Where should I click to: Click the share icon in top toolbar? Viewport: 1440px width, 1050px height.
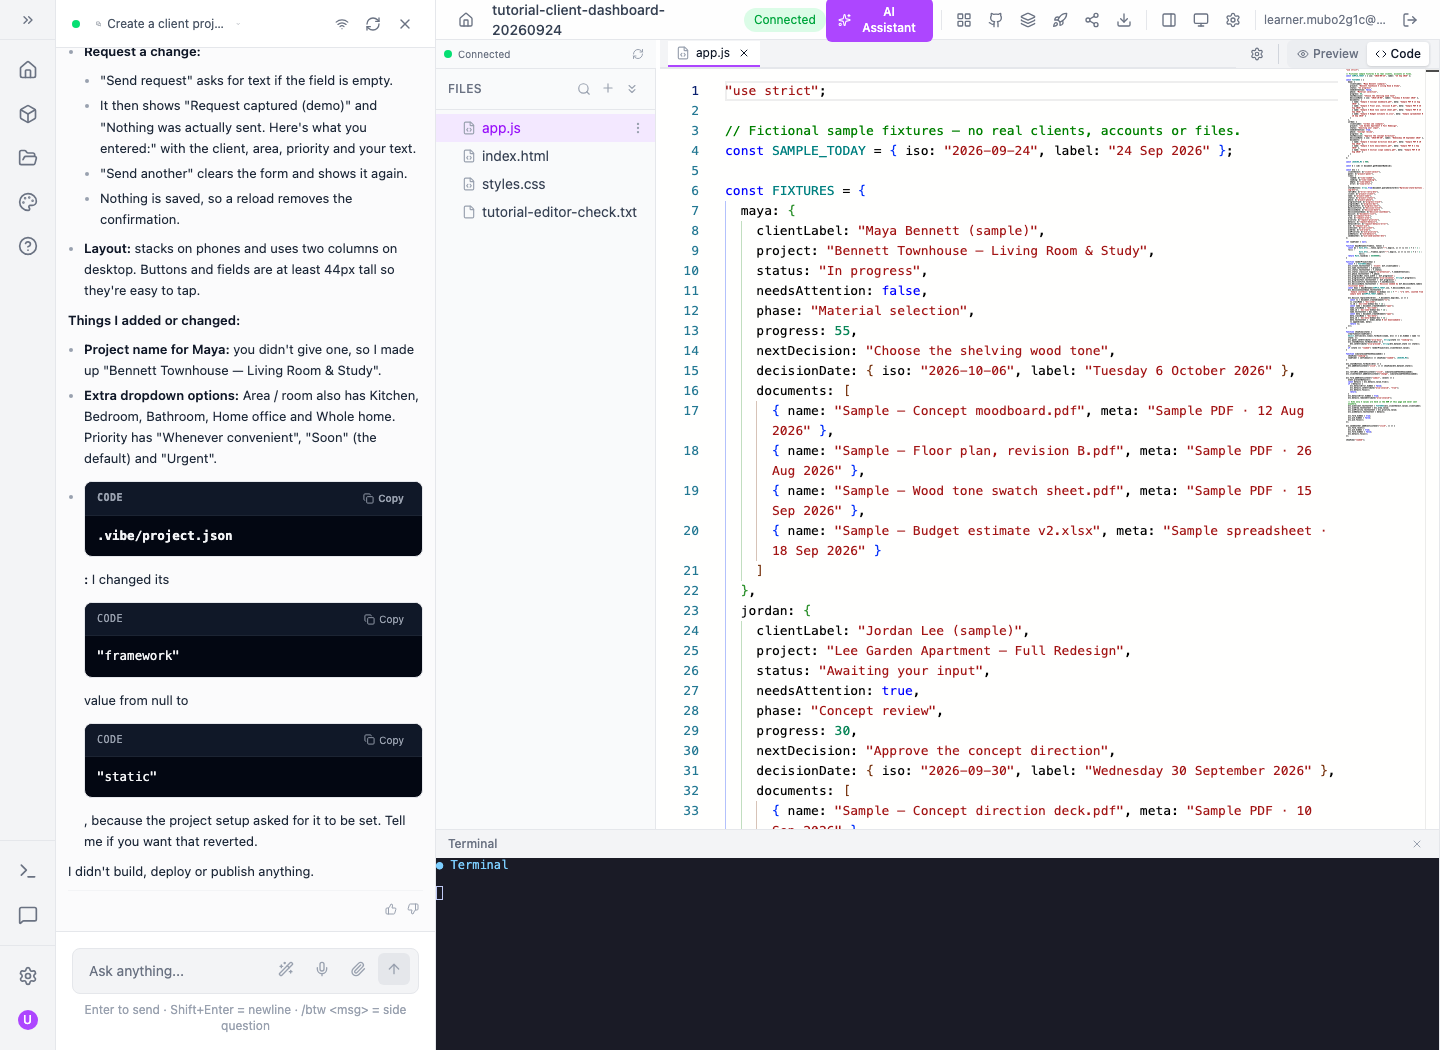pos(1092,20)
